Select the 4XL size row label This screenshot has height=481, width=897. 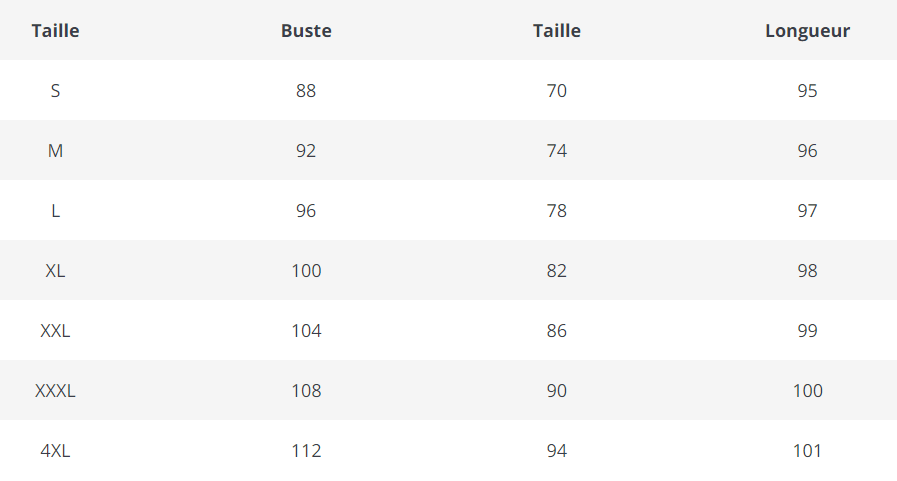[55, 451]
